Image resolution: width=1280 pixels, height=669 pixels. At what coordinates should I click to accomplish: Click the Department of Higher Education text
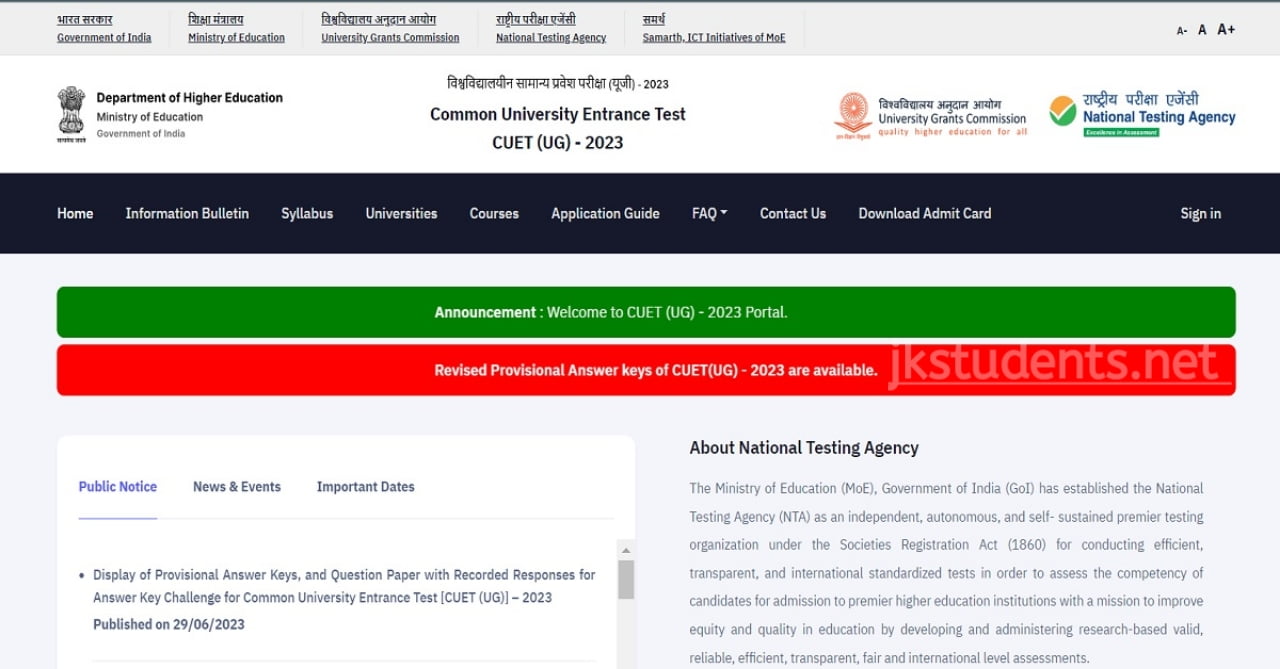coord(189,98)
